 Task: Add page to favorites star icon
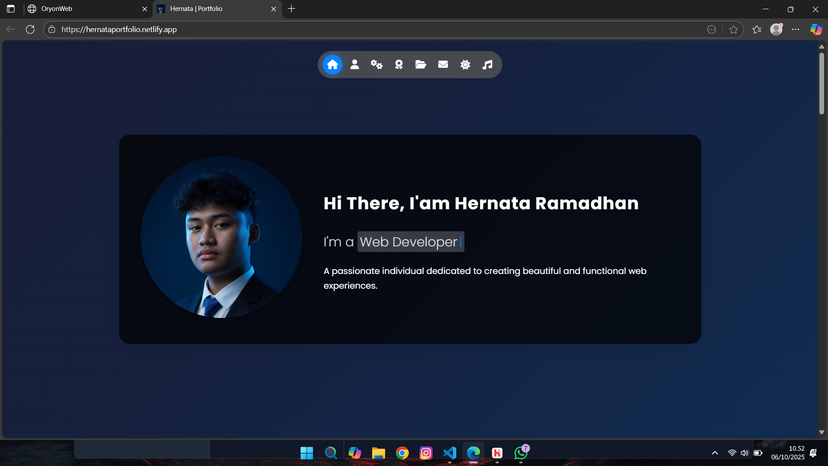tap(733, 30)
